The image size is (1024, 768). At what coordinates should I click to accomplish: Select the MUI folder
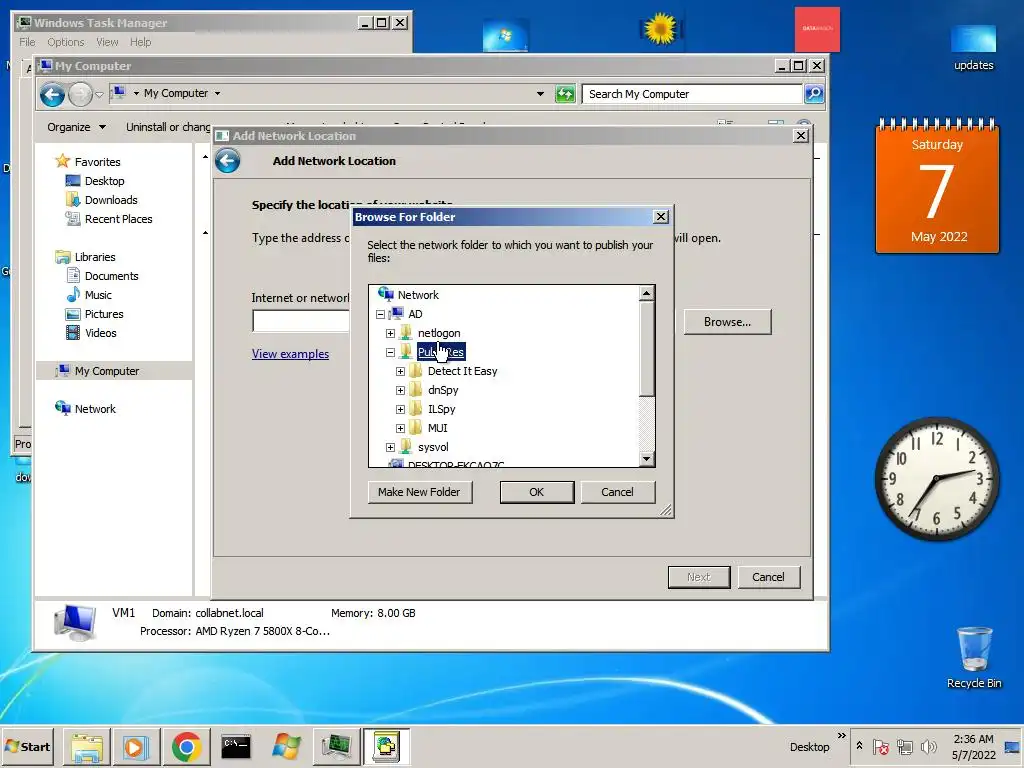[438, 428]
